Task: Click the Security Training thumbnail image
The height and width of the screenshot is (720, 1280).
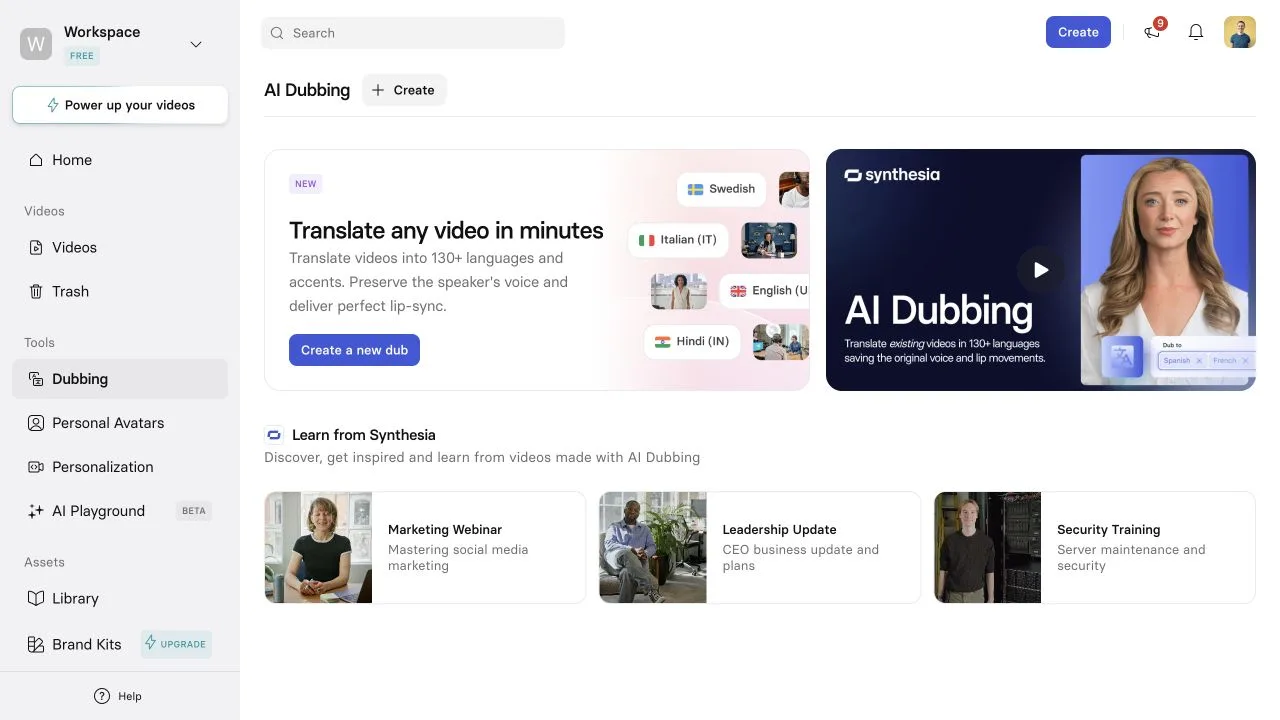Action: pos(988,547)
